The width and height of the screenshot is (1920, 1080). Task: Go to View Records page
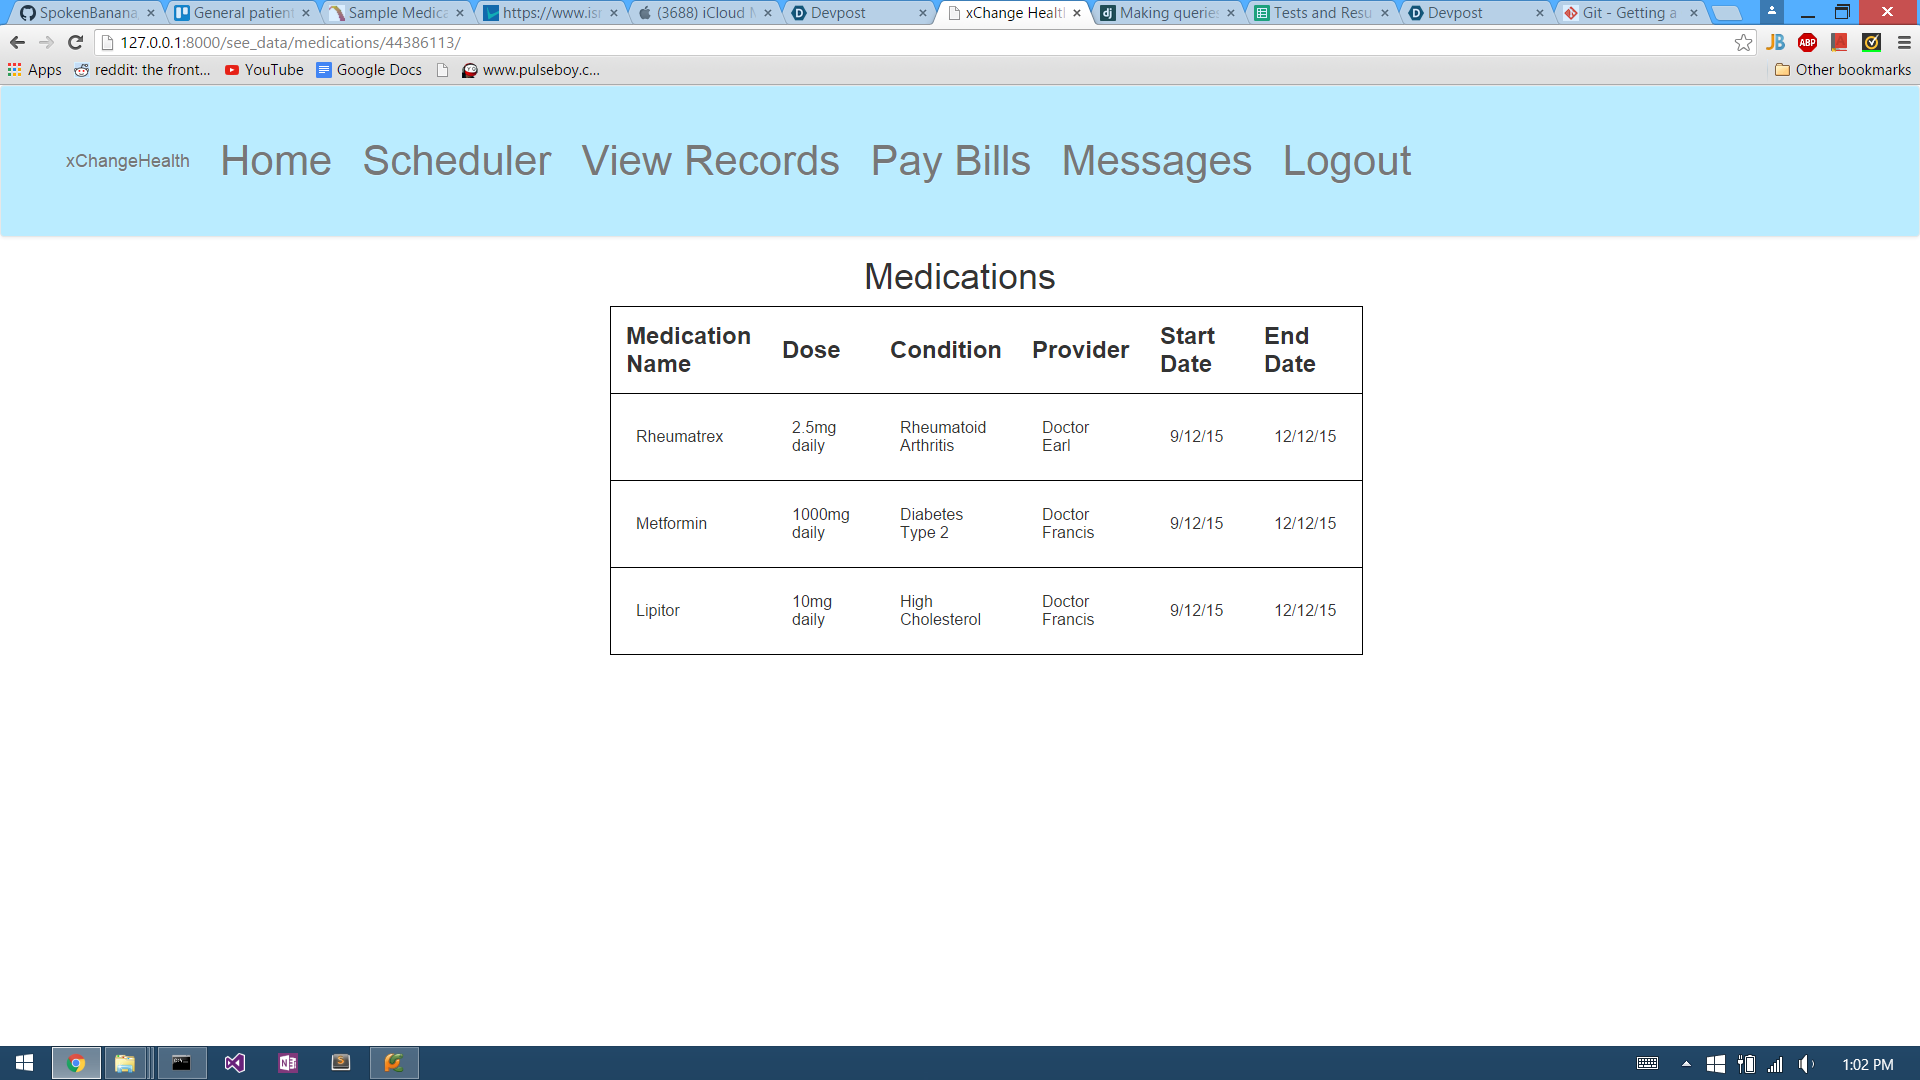pyautogui.click(x=710, y=161)
